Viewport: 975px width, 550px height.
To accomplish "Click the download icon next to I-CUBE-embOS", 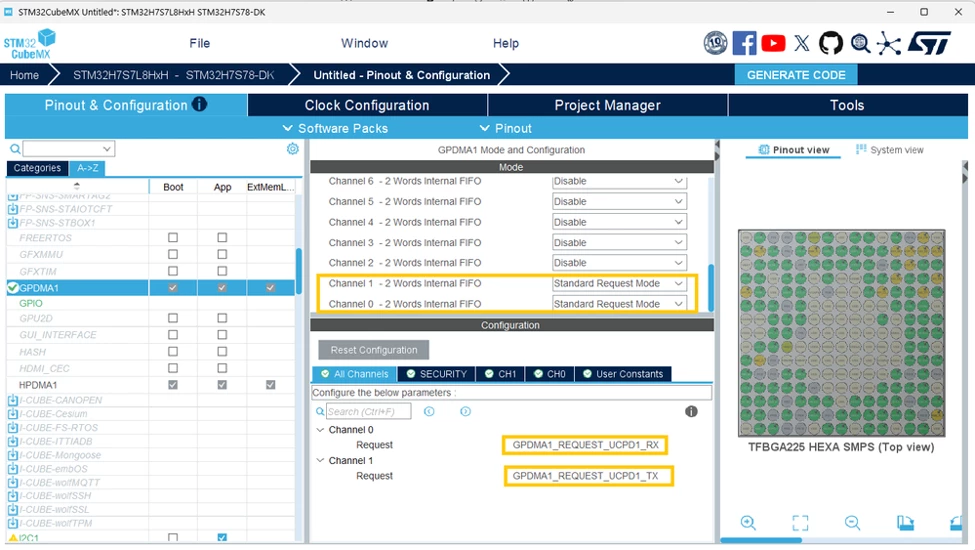I will (12, 469).
